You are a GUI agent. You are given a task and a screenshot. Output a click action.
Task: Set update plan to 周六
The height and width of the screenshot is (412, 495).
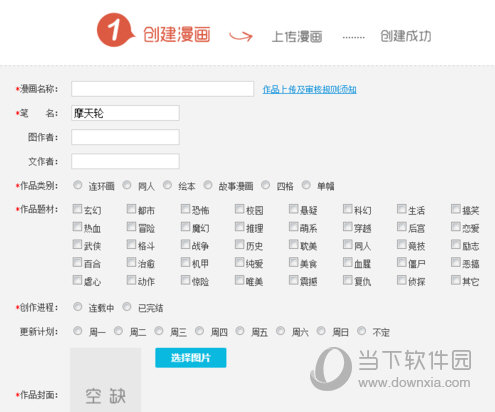[281, 331]
